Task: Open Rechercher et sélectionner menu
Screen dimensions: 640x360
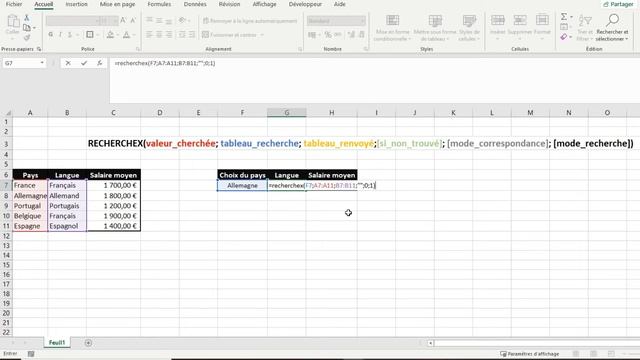Action: [x=612, y=28]
